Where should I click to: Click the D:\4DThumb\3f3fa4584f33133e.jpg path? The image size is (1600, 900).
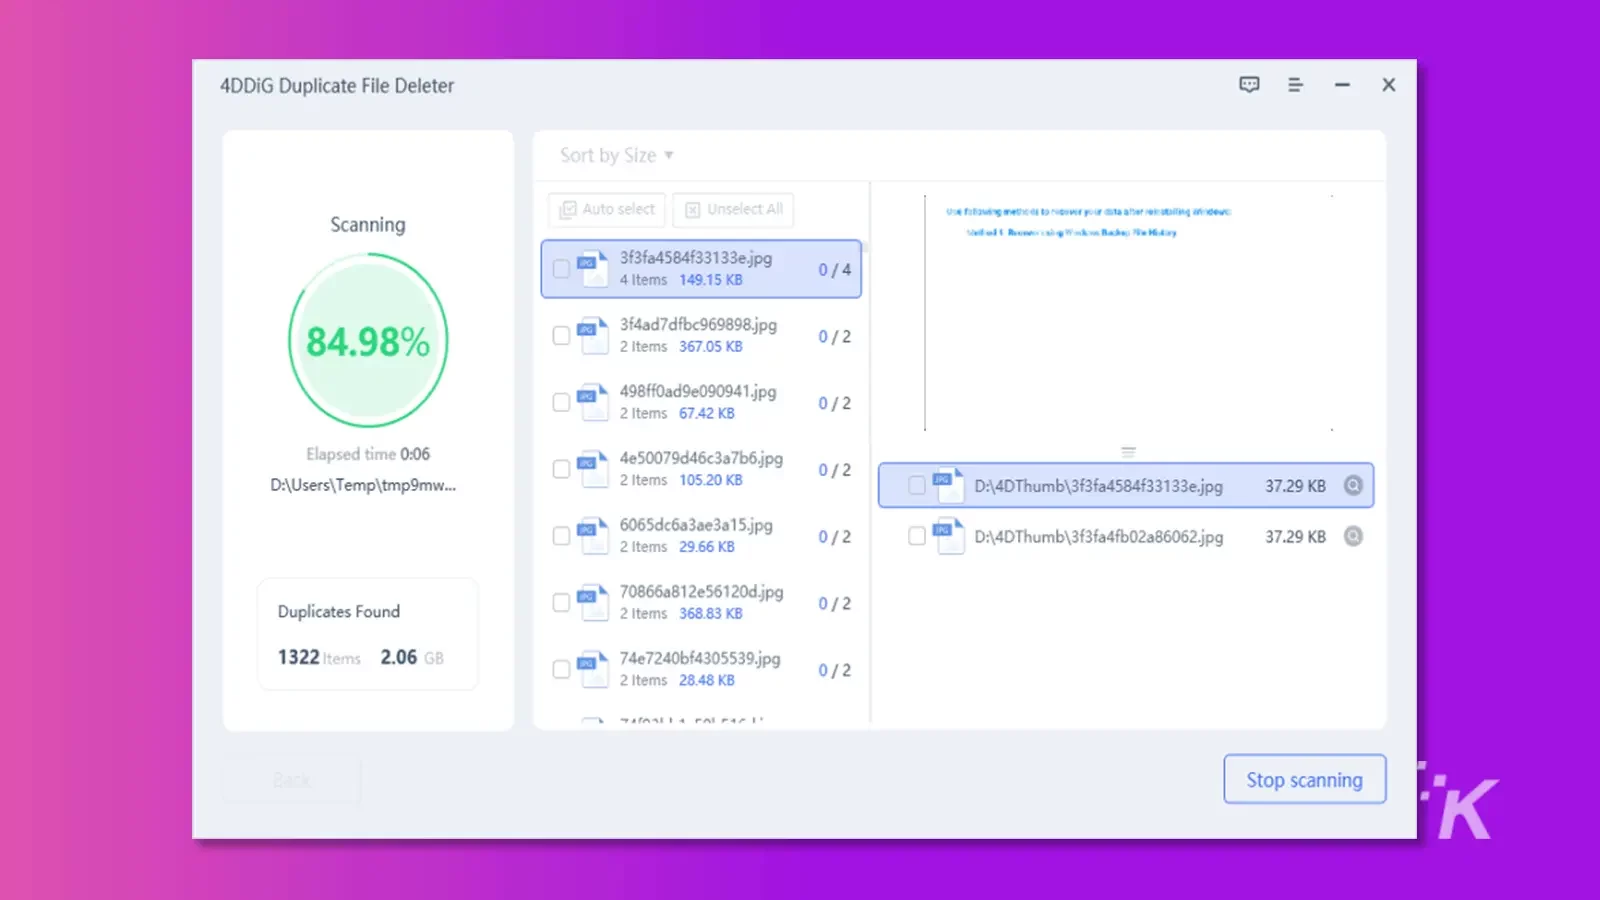[x=1099, y=485]
